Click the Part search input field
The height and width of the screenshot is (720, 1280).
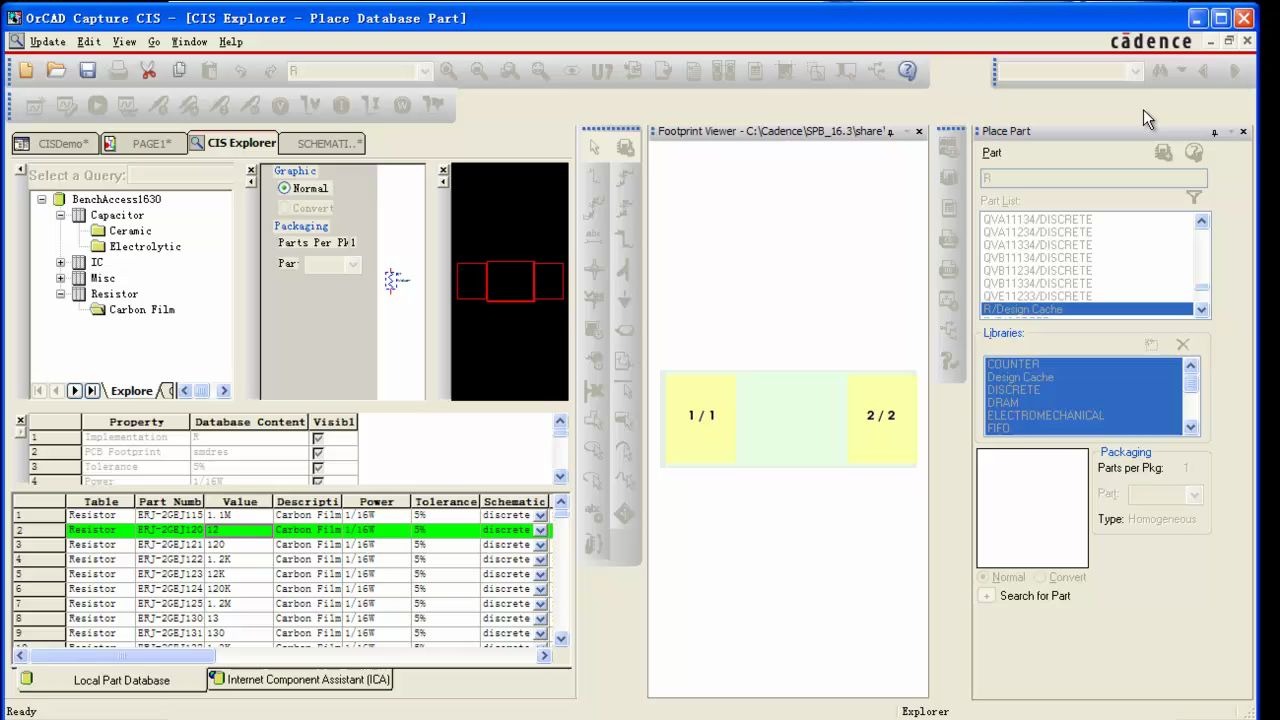click(1094, 179)
